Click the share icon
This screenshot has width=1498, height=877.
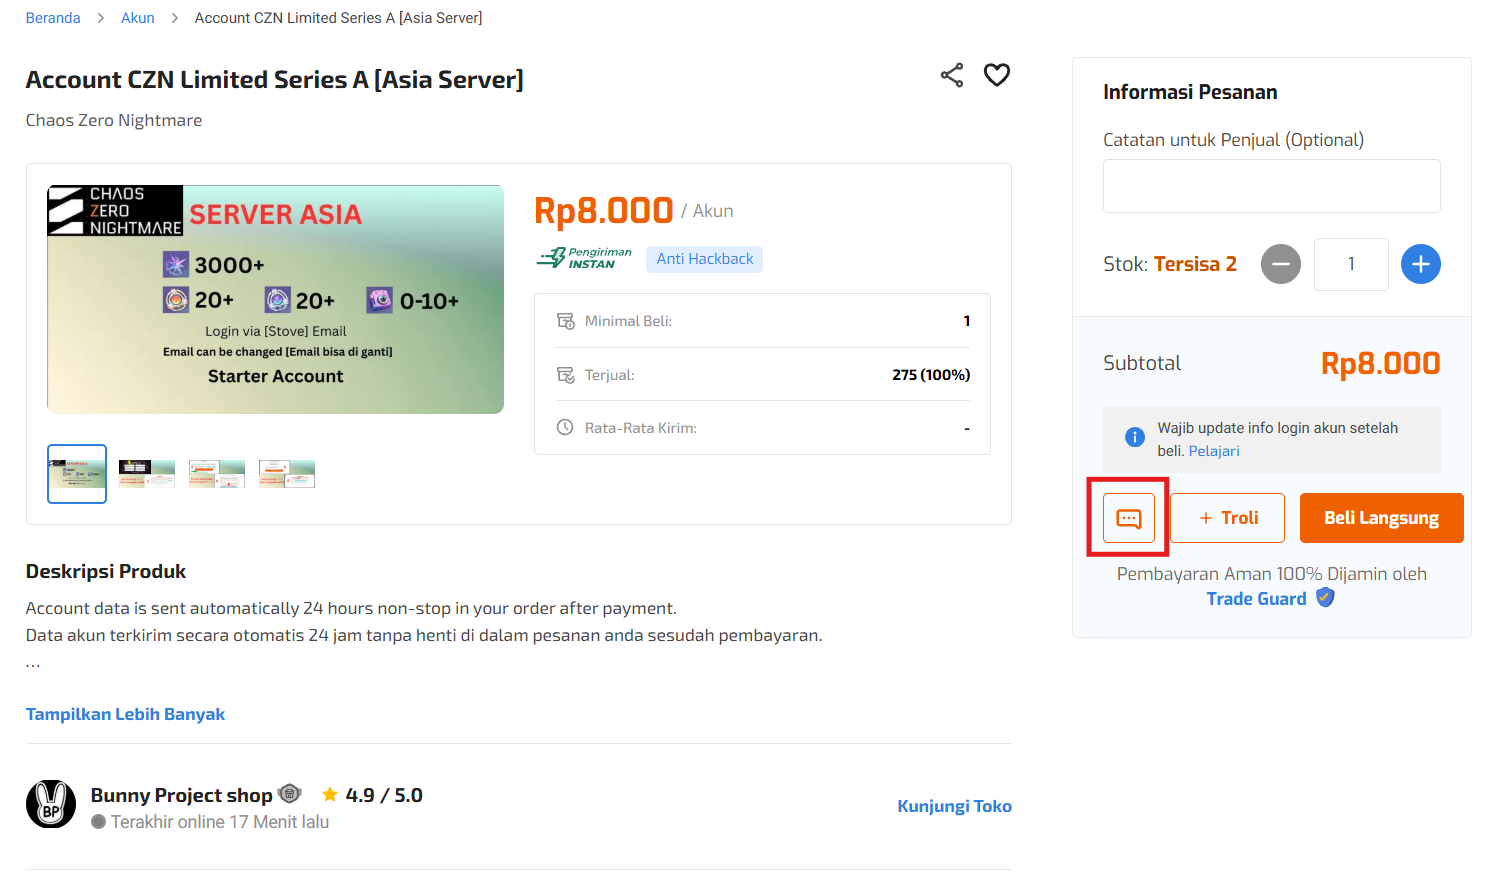952,75
